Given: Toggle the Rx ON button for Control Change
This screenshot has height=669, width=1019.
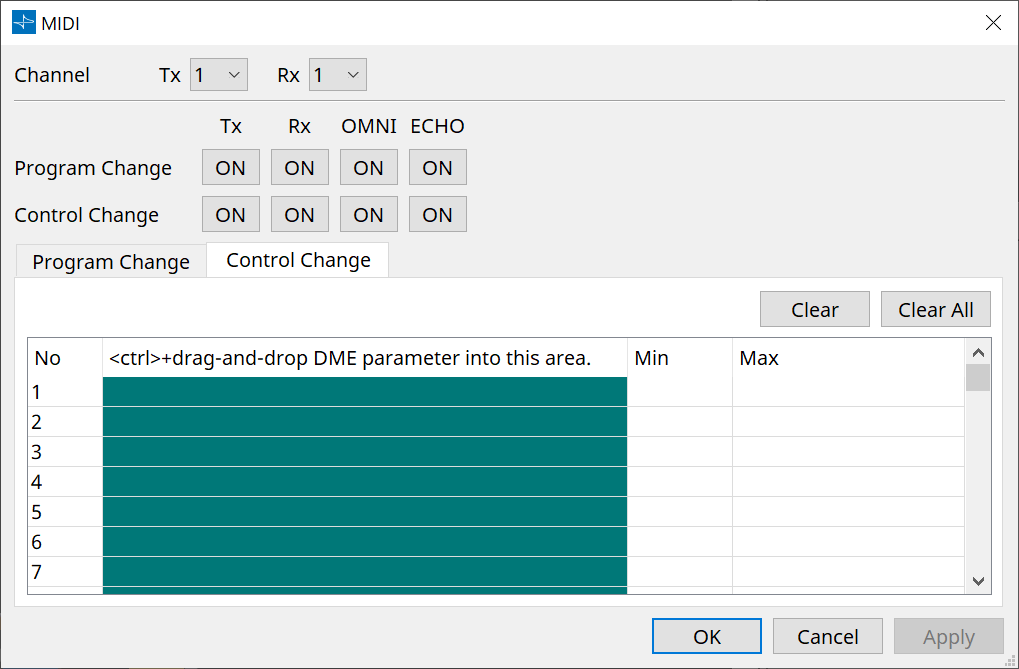Looking at the screenshot, I should pos(299,213).
